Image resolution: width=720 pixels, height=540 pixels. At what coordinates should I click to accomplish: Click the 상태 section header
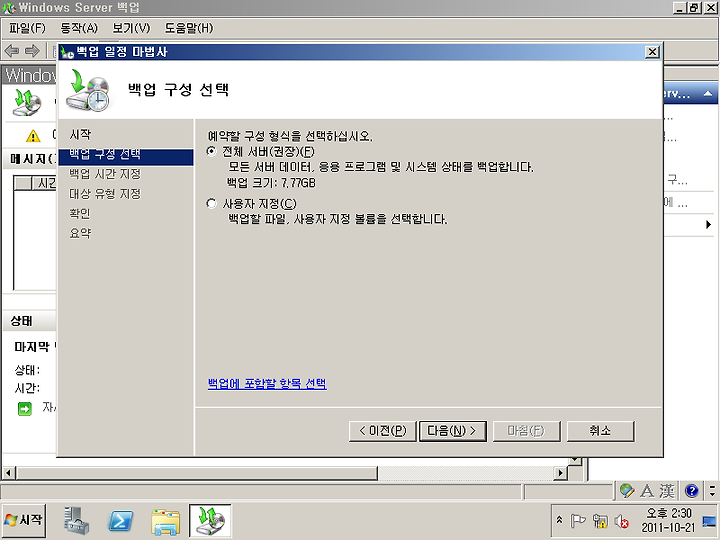(22, 321)
